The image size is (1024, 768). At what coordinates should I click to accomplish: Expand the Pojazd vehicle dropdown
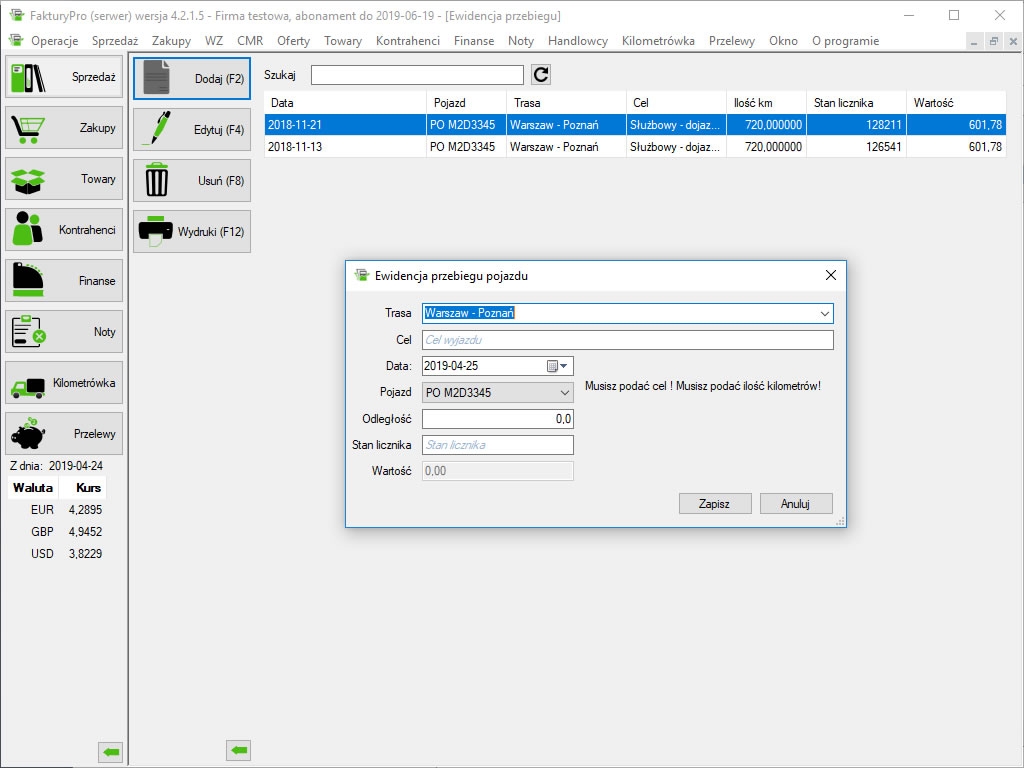point(564,393)
